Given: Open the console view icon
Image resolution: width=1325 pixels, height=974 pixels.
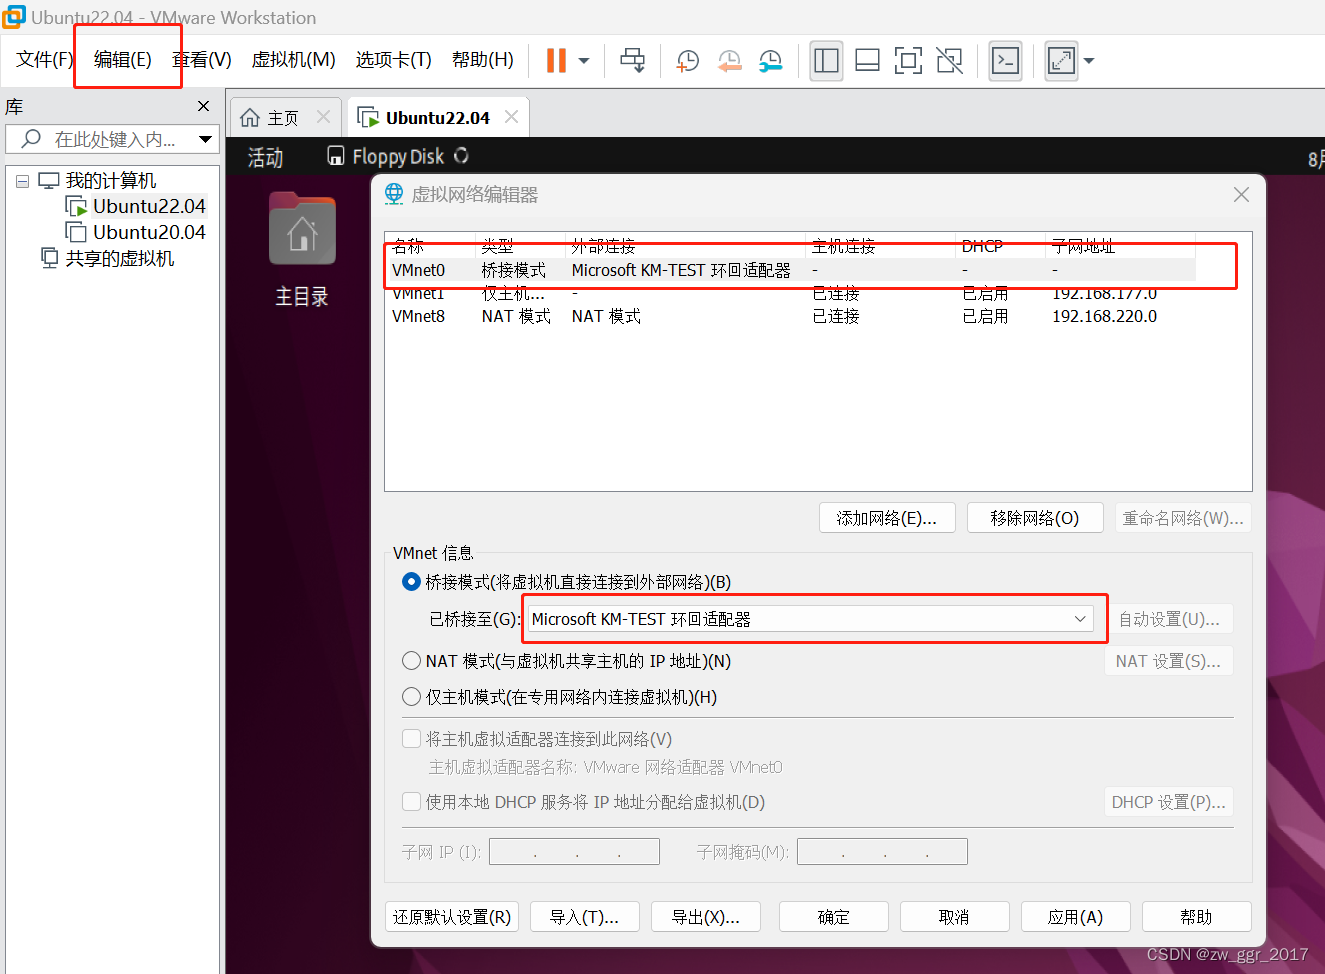Looking at the screenshot, I should 1005,61.
